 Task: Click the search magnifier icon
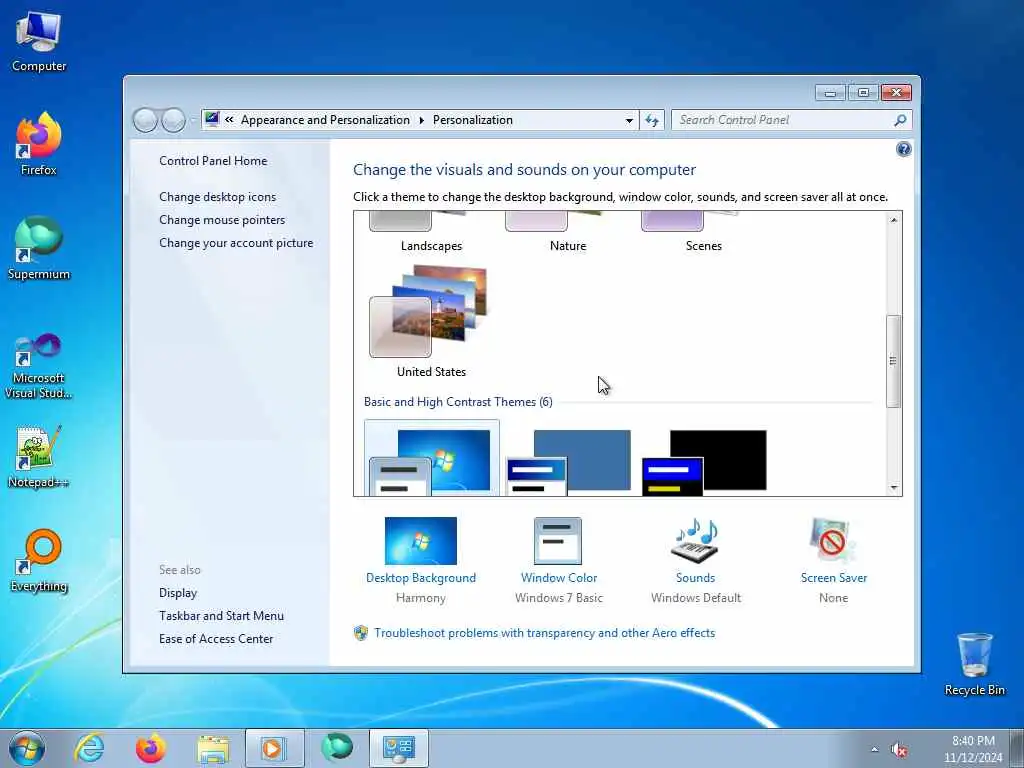[x=900, y=120]
